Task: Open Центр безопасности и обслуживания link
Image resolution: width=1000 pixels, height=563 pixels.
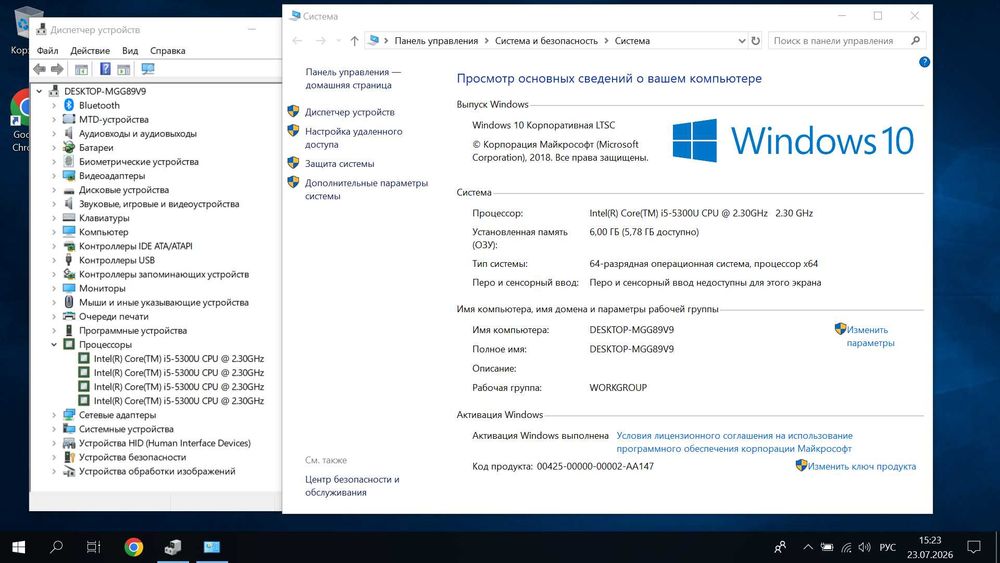Action: coord(352,486)
